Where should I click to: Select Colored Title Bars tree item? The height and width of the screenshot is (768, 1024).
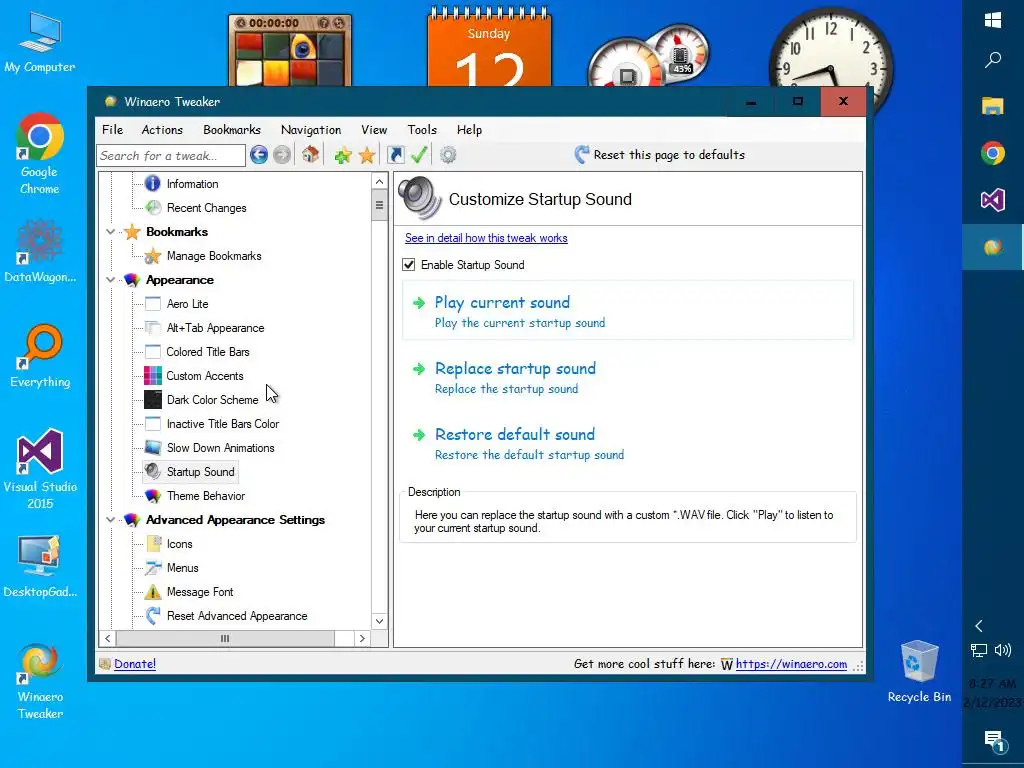coord(208,352)
